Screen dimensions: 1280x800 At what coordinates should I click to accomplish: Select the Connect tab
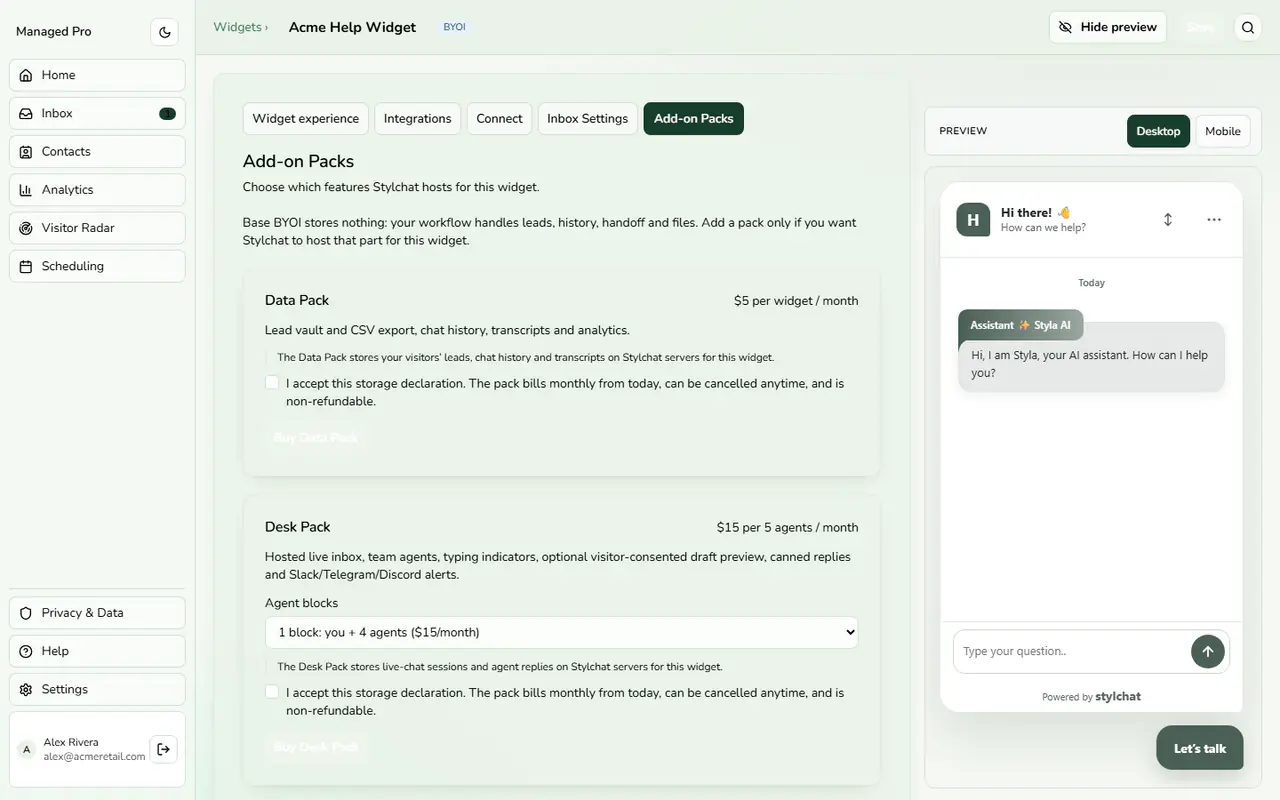(499, 118)
